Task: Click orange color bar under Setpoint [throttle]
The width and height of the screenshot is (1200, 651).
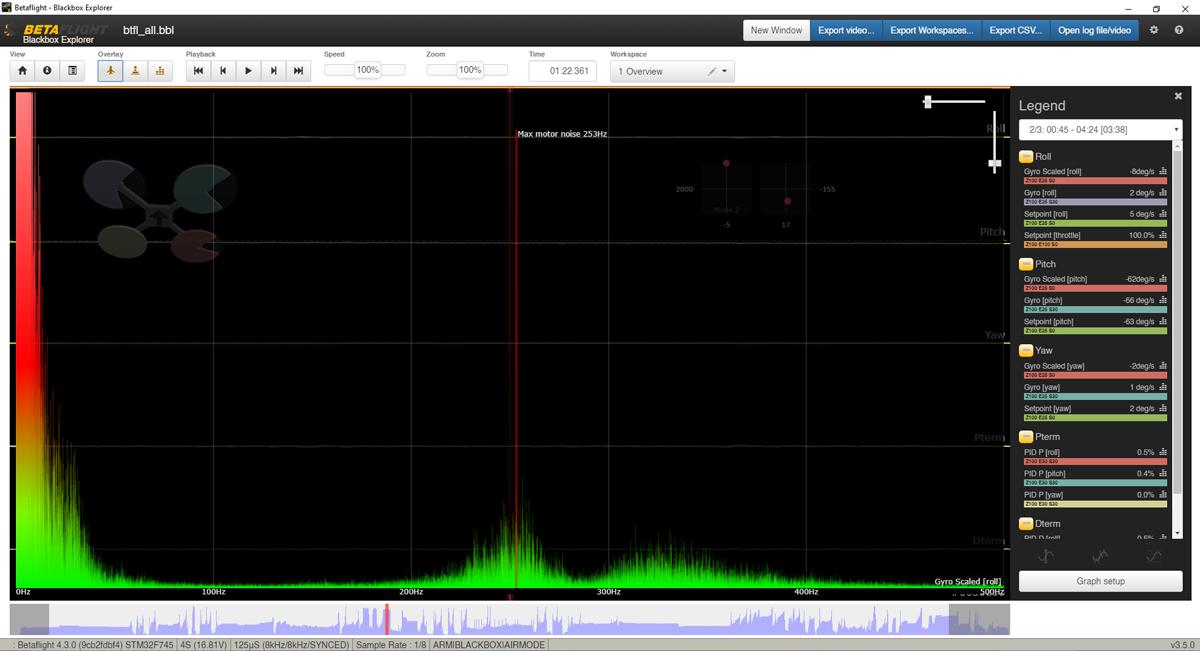Action: (1095, 244)
